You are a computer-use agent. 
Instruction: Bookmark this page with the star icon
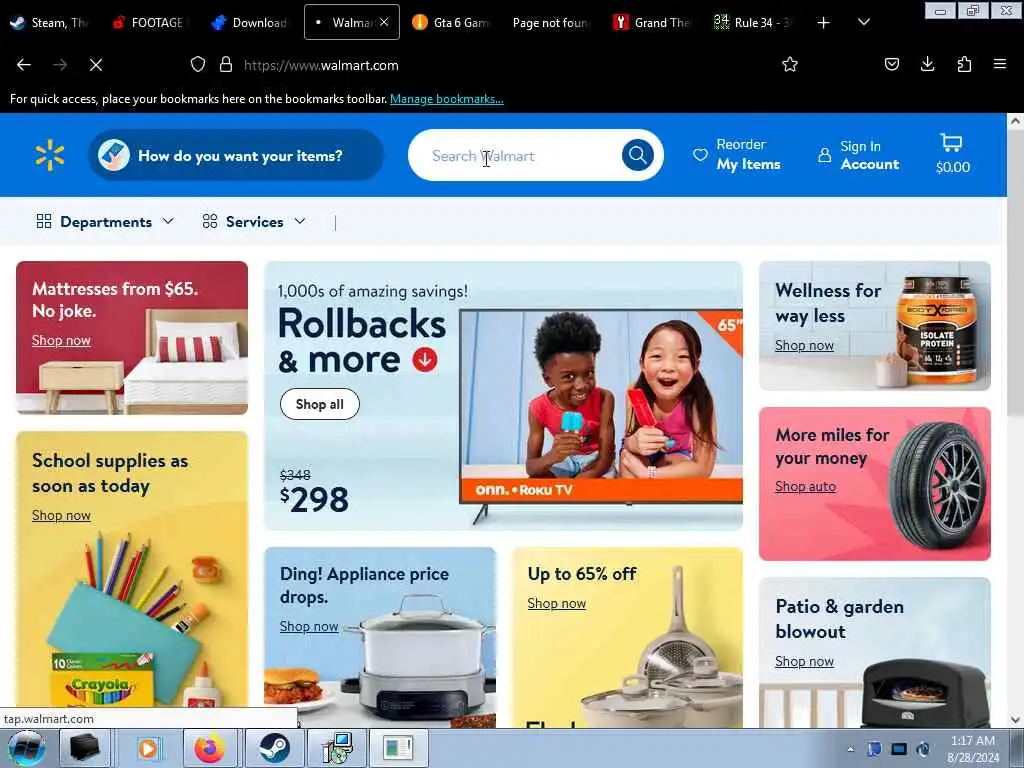[790, 64]
